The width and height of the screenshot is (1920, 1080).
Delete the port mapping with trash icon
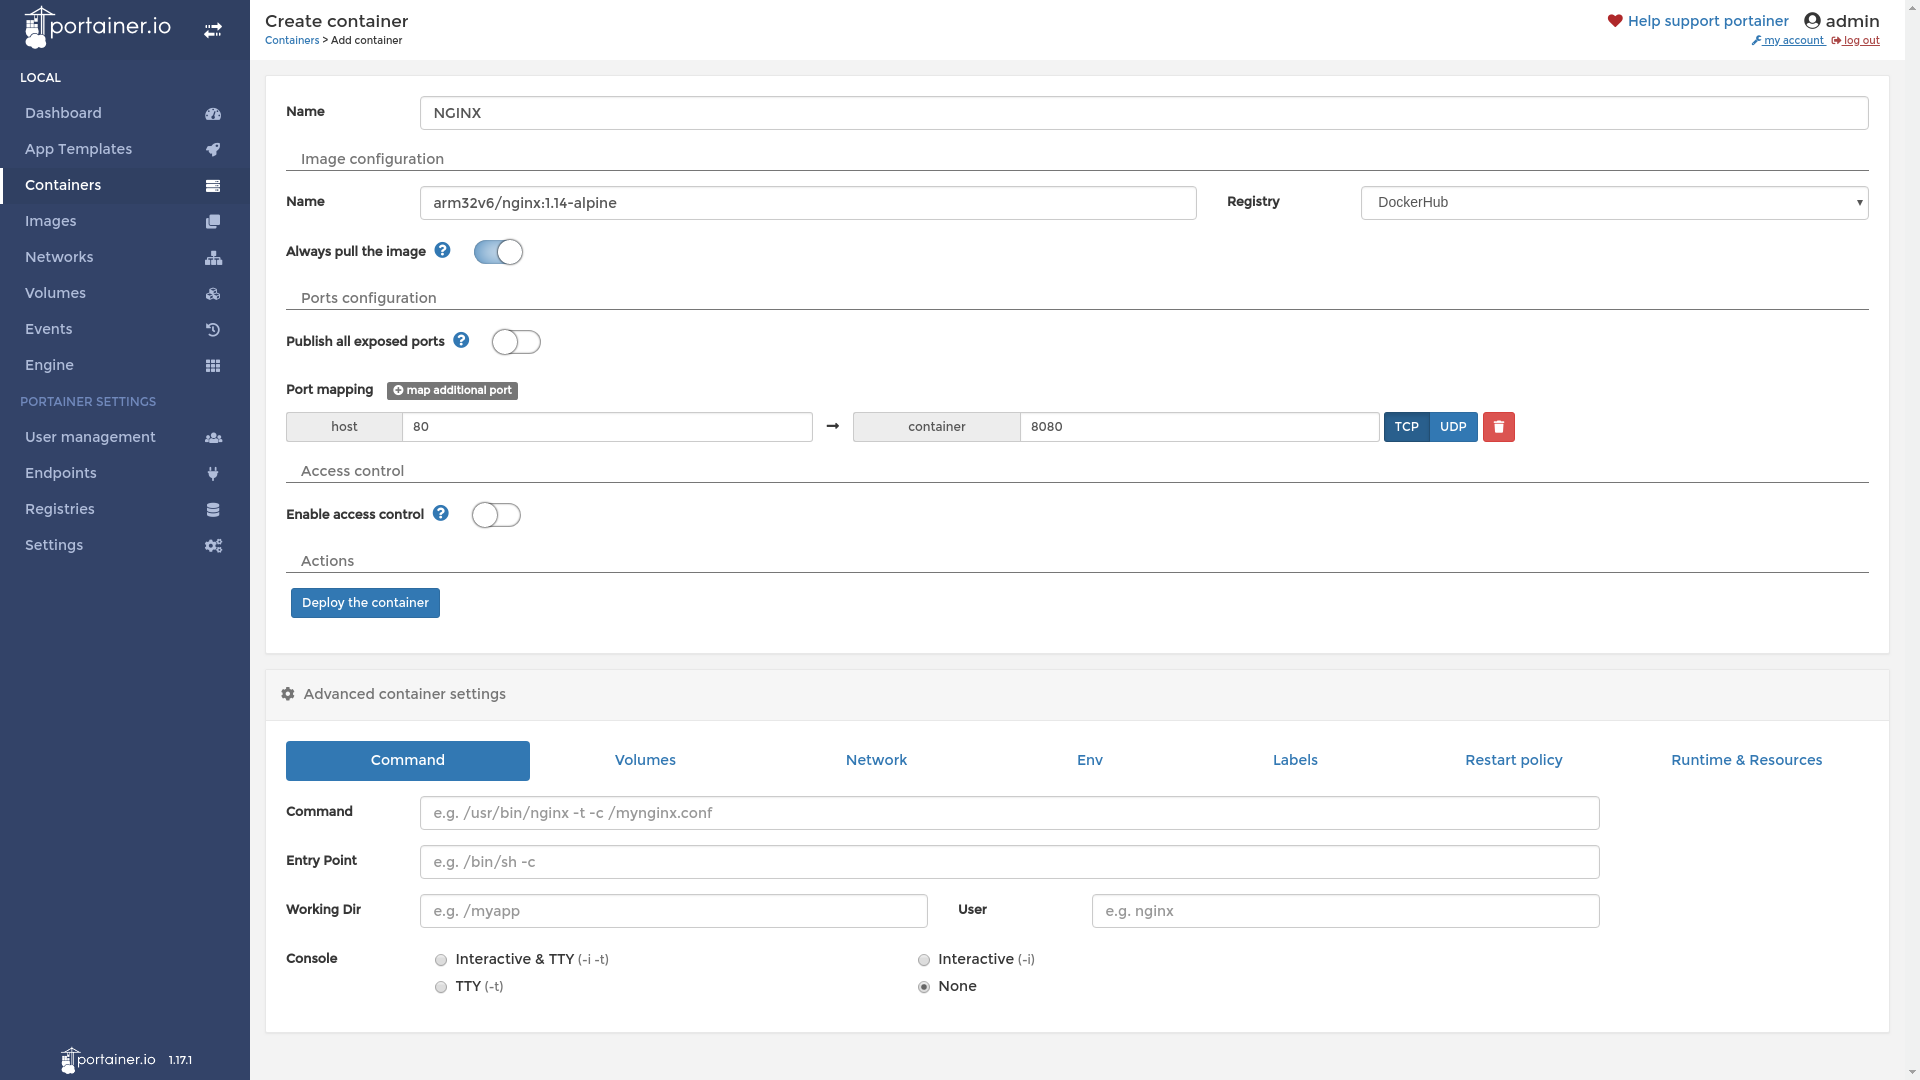tap(1499, 427)
